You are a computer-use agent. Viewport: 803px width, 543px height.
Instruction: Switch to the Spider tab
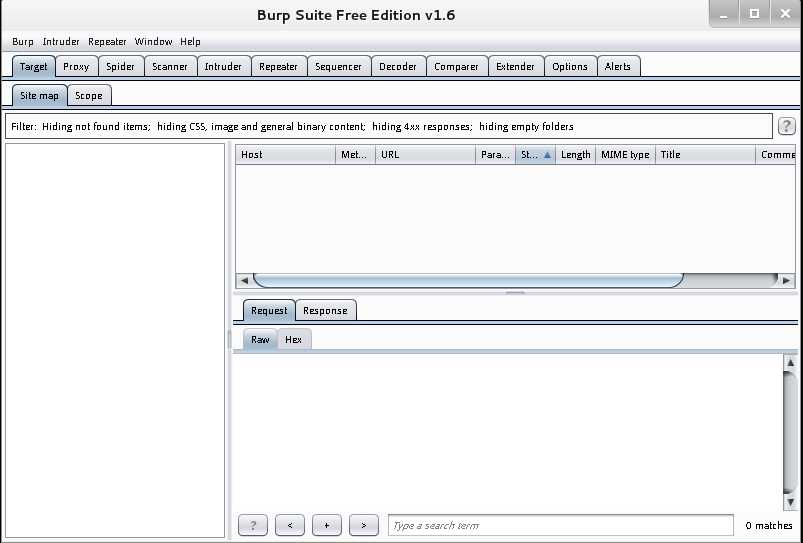coord(120,67)
